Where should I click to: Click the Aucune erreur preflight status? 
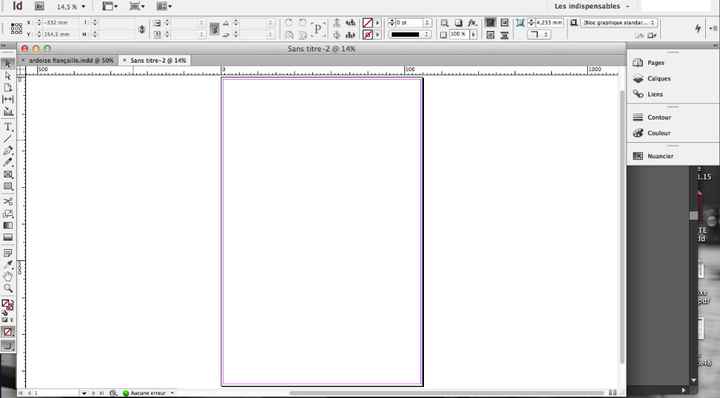pyautogui.click(x=144, y=393)
